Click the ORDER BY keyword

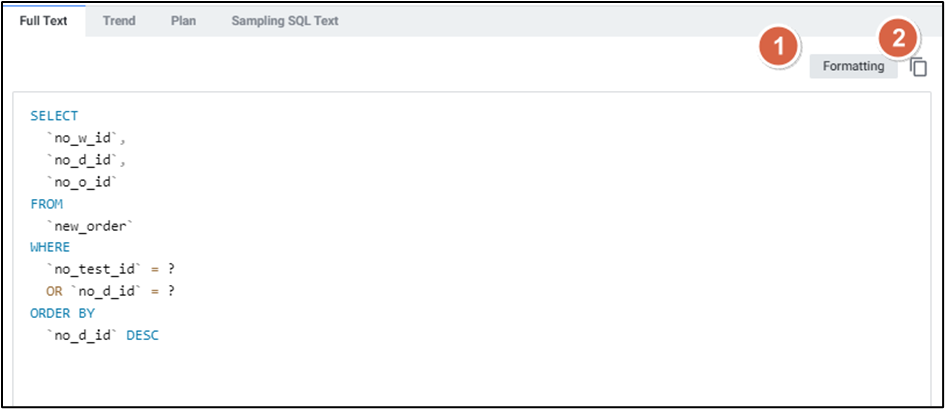(x=62, y=314)
